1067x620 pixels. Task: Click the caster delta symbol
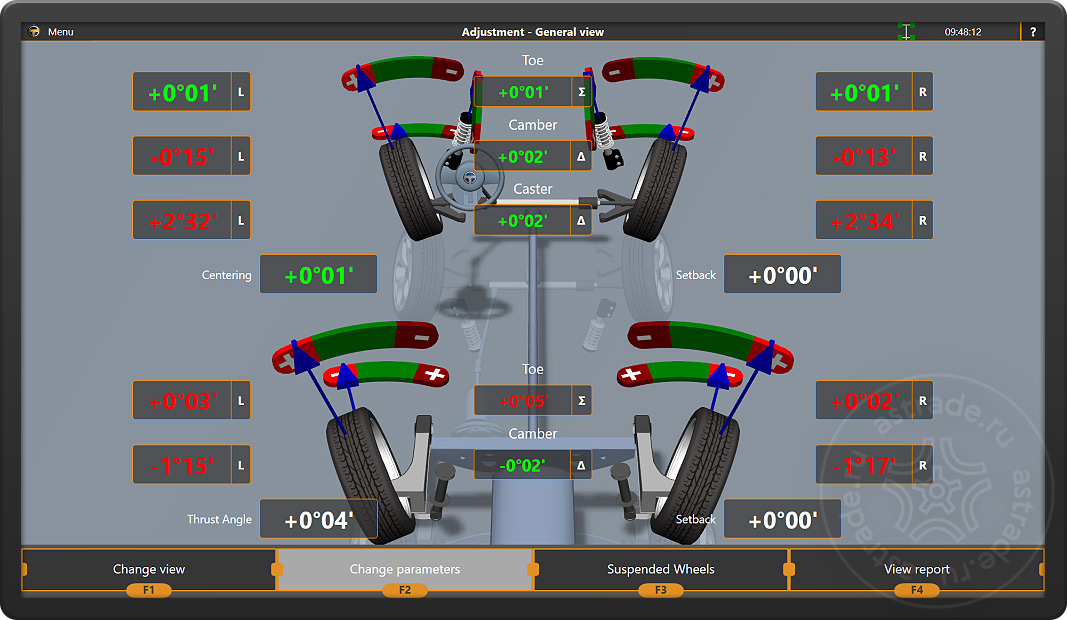581,221
